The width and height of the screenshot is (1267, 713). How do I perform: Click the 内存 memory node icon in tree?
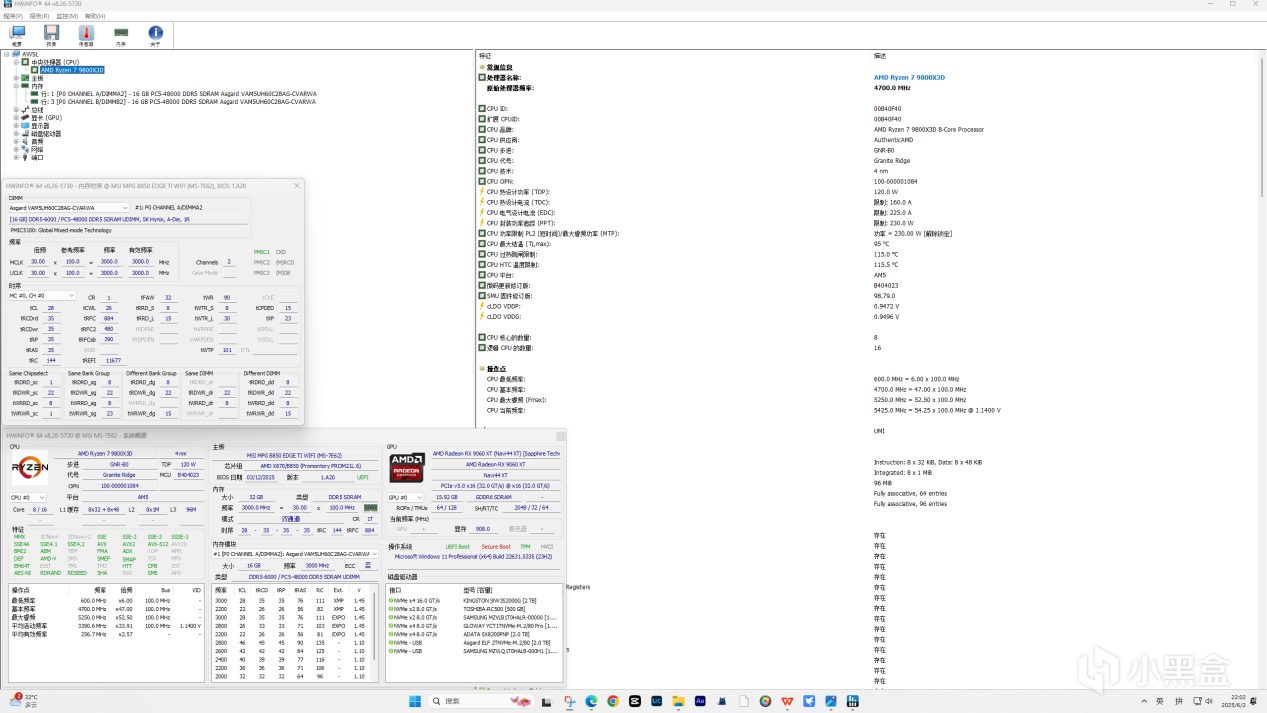(x=26, y=86)
